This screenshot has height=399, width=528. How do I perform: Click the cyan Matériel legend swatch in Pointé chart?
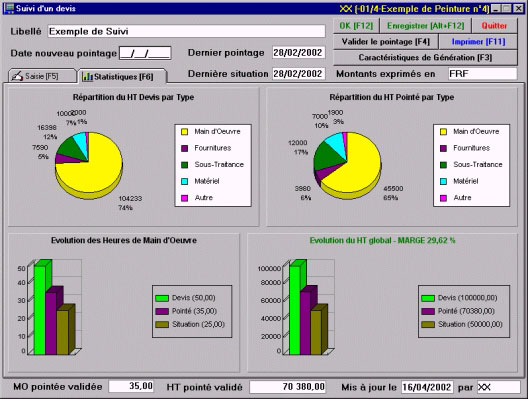coord(443,181)
